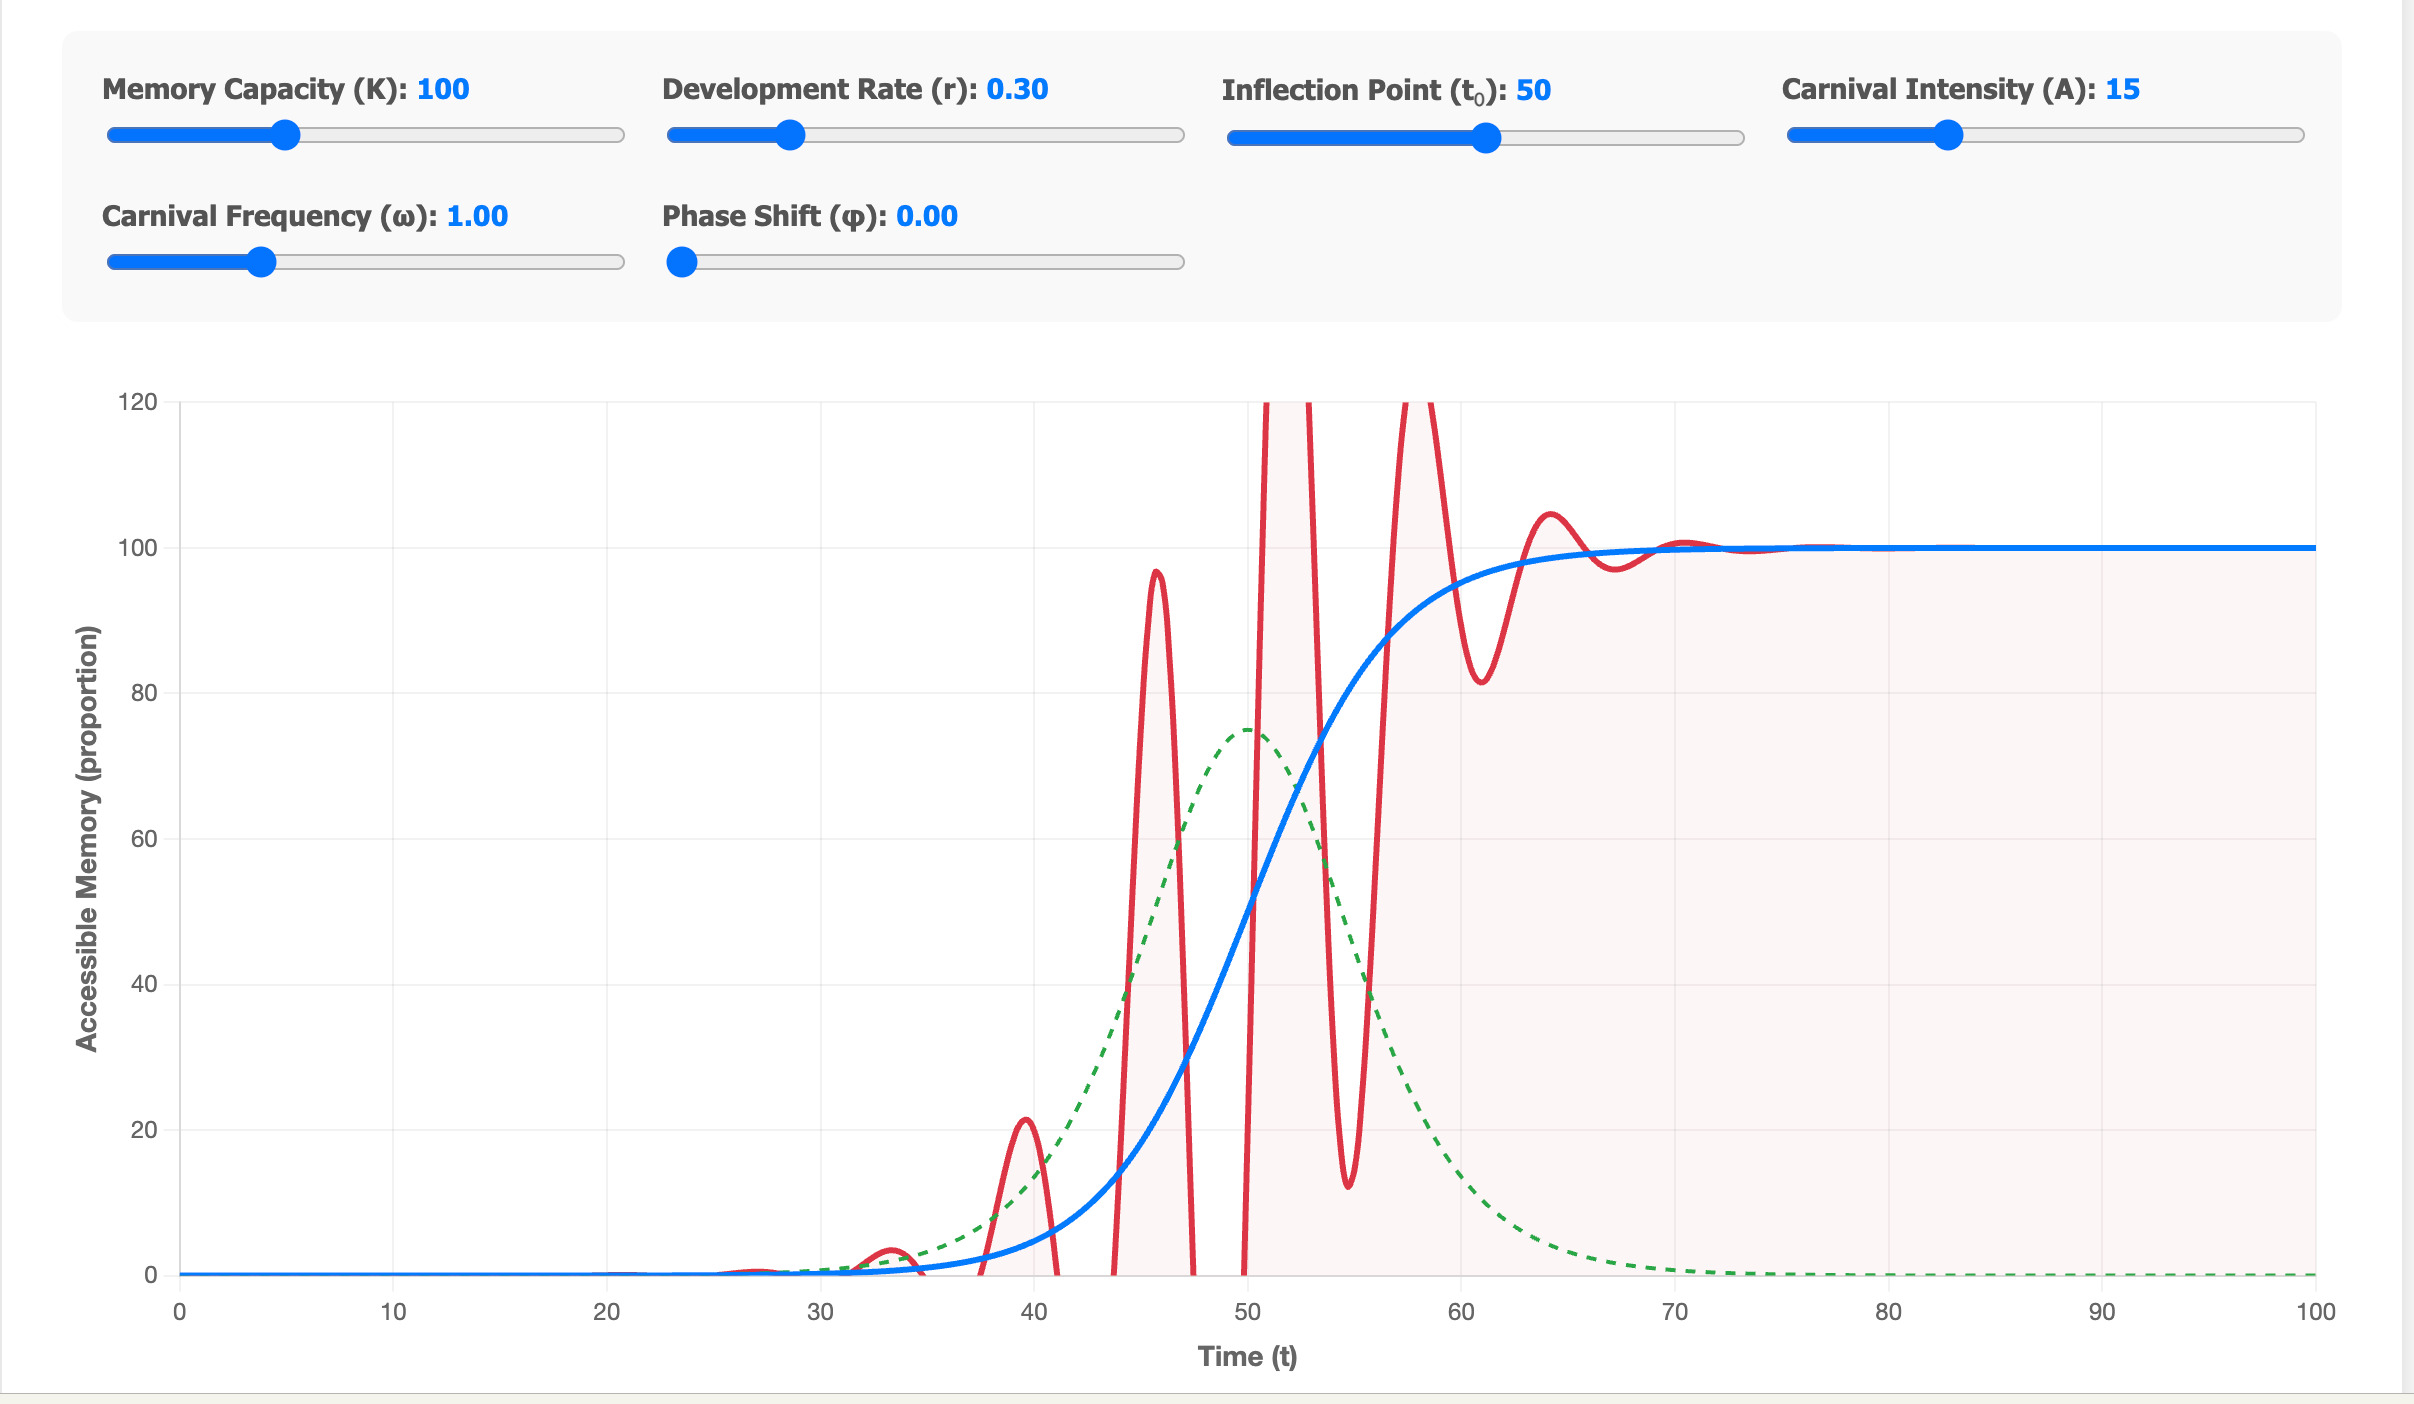Image resolution: width=2414 pixels, height=1404 pixels.
Task: Click the Inflection Point slider handle
Action: pos(1487,138)
